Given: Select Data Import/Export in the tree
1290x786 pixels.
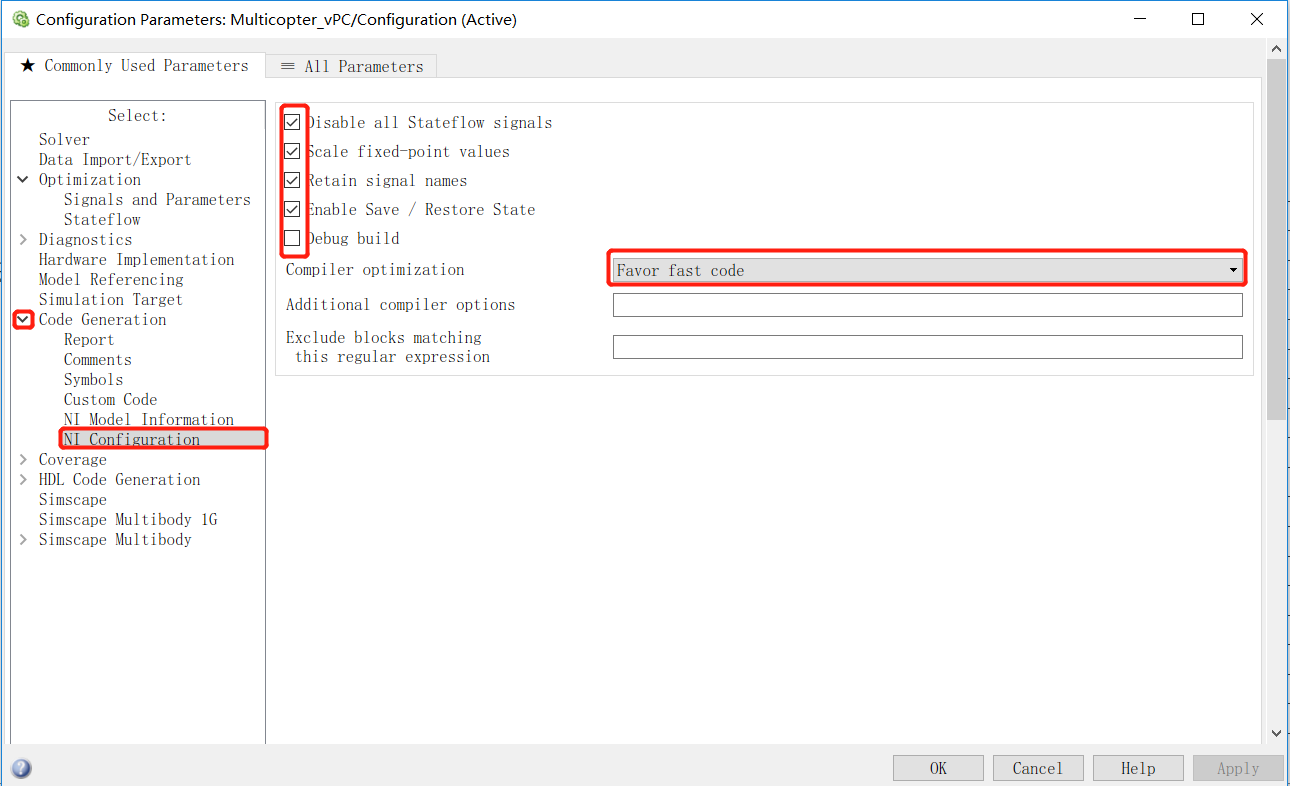Looking at the screenshot, I should pyautogui.click(x=115, y=160).
